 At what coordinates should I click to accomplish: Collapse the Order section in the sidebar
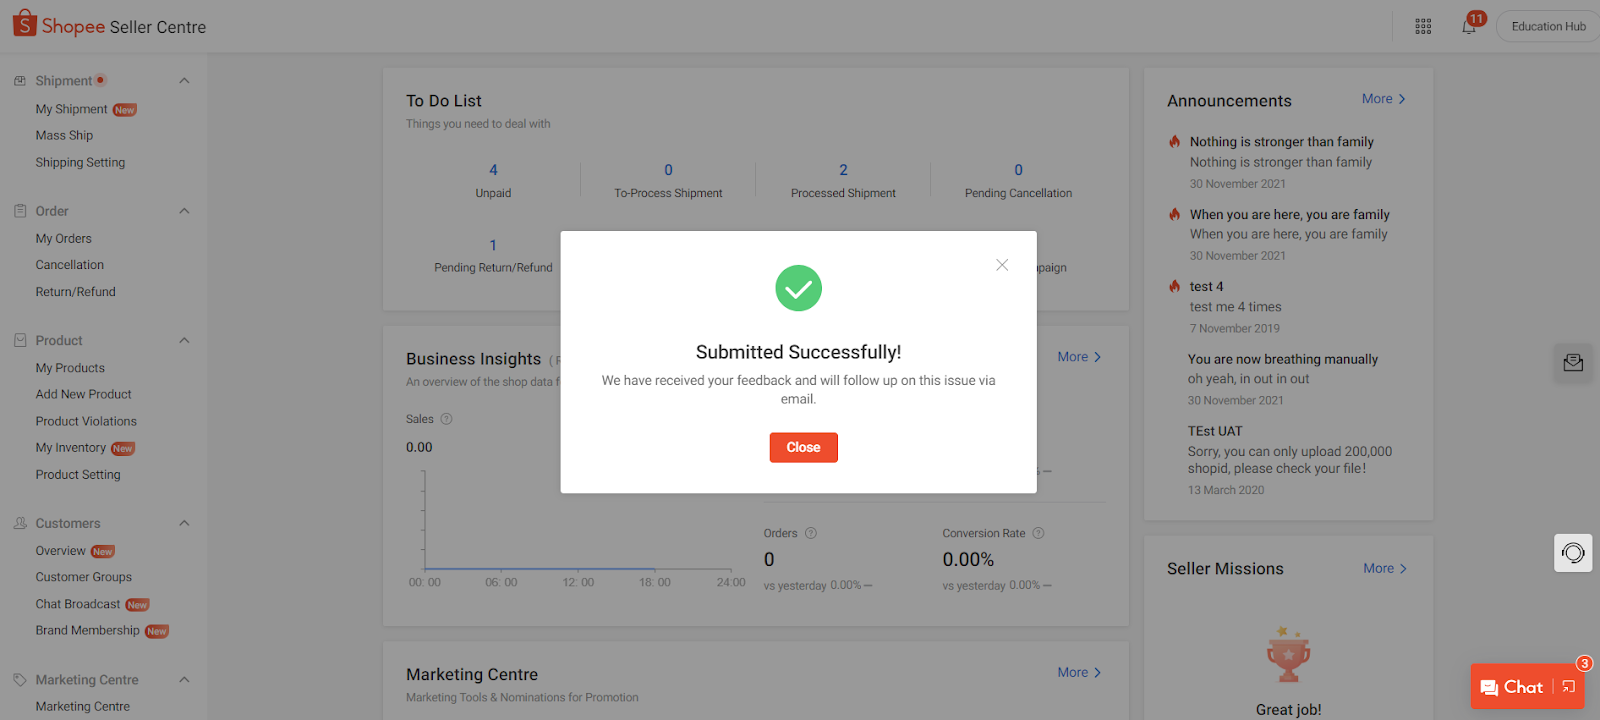coord(183,211)
